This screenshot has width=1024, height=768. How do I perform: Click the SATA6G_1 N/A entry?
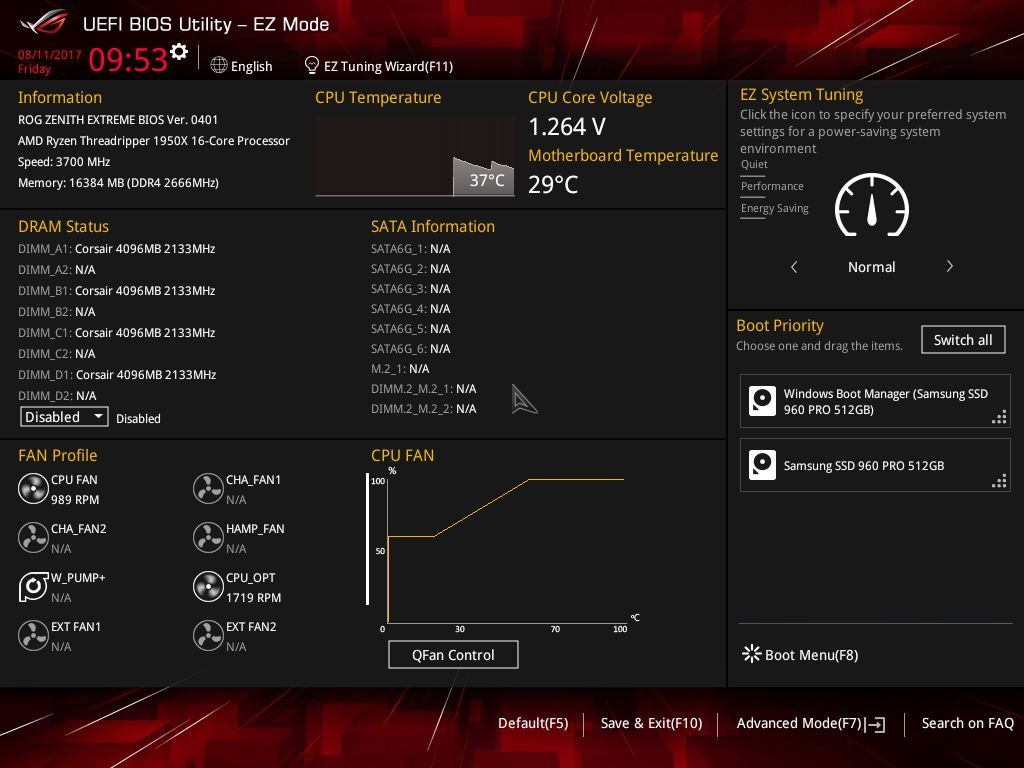411,249
